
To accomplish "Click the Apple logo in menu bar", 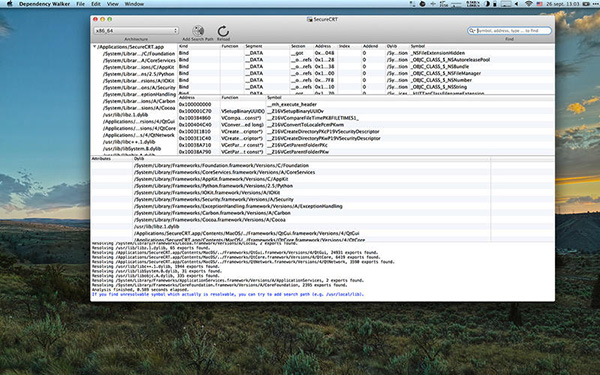I will (10, 4).
